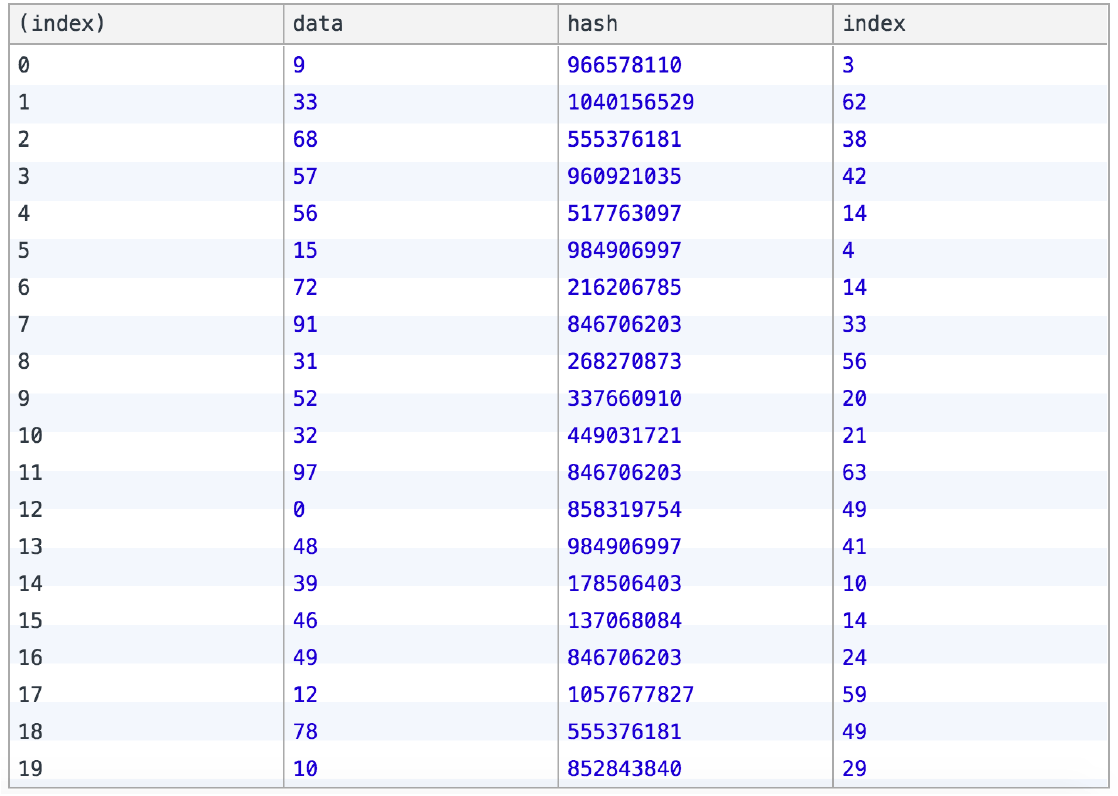The image size is (1118, 796).
Task: Select hash 846706203 in row 7
Action: pyautogui.click(x=625, y=325)
